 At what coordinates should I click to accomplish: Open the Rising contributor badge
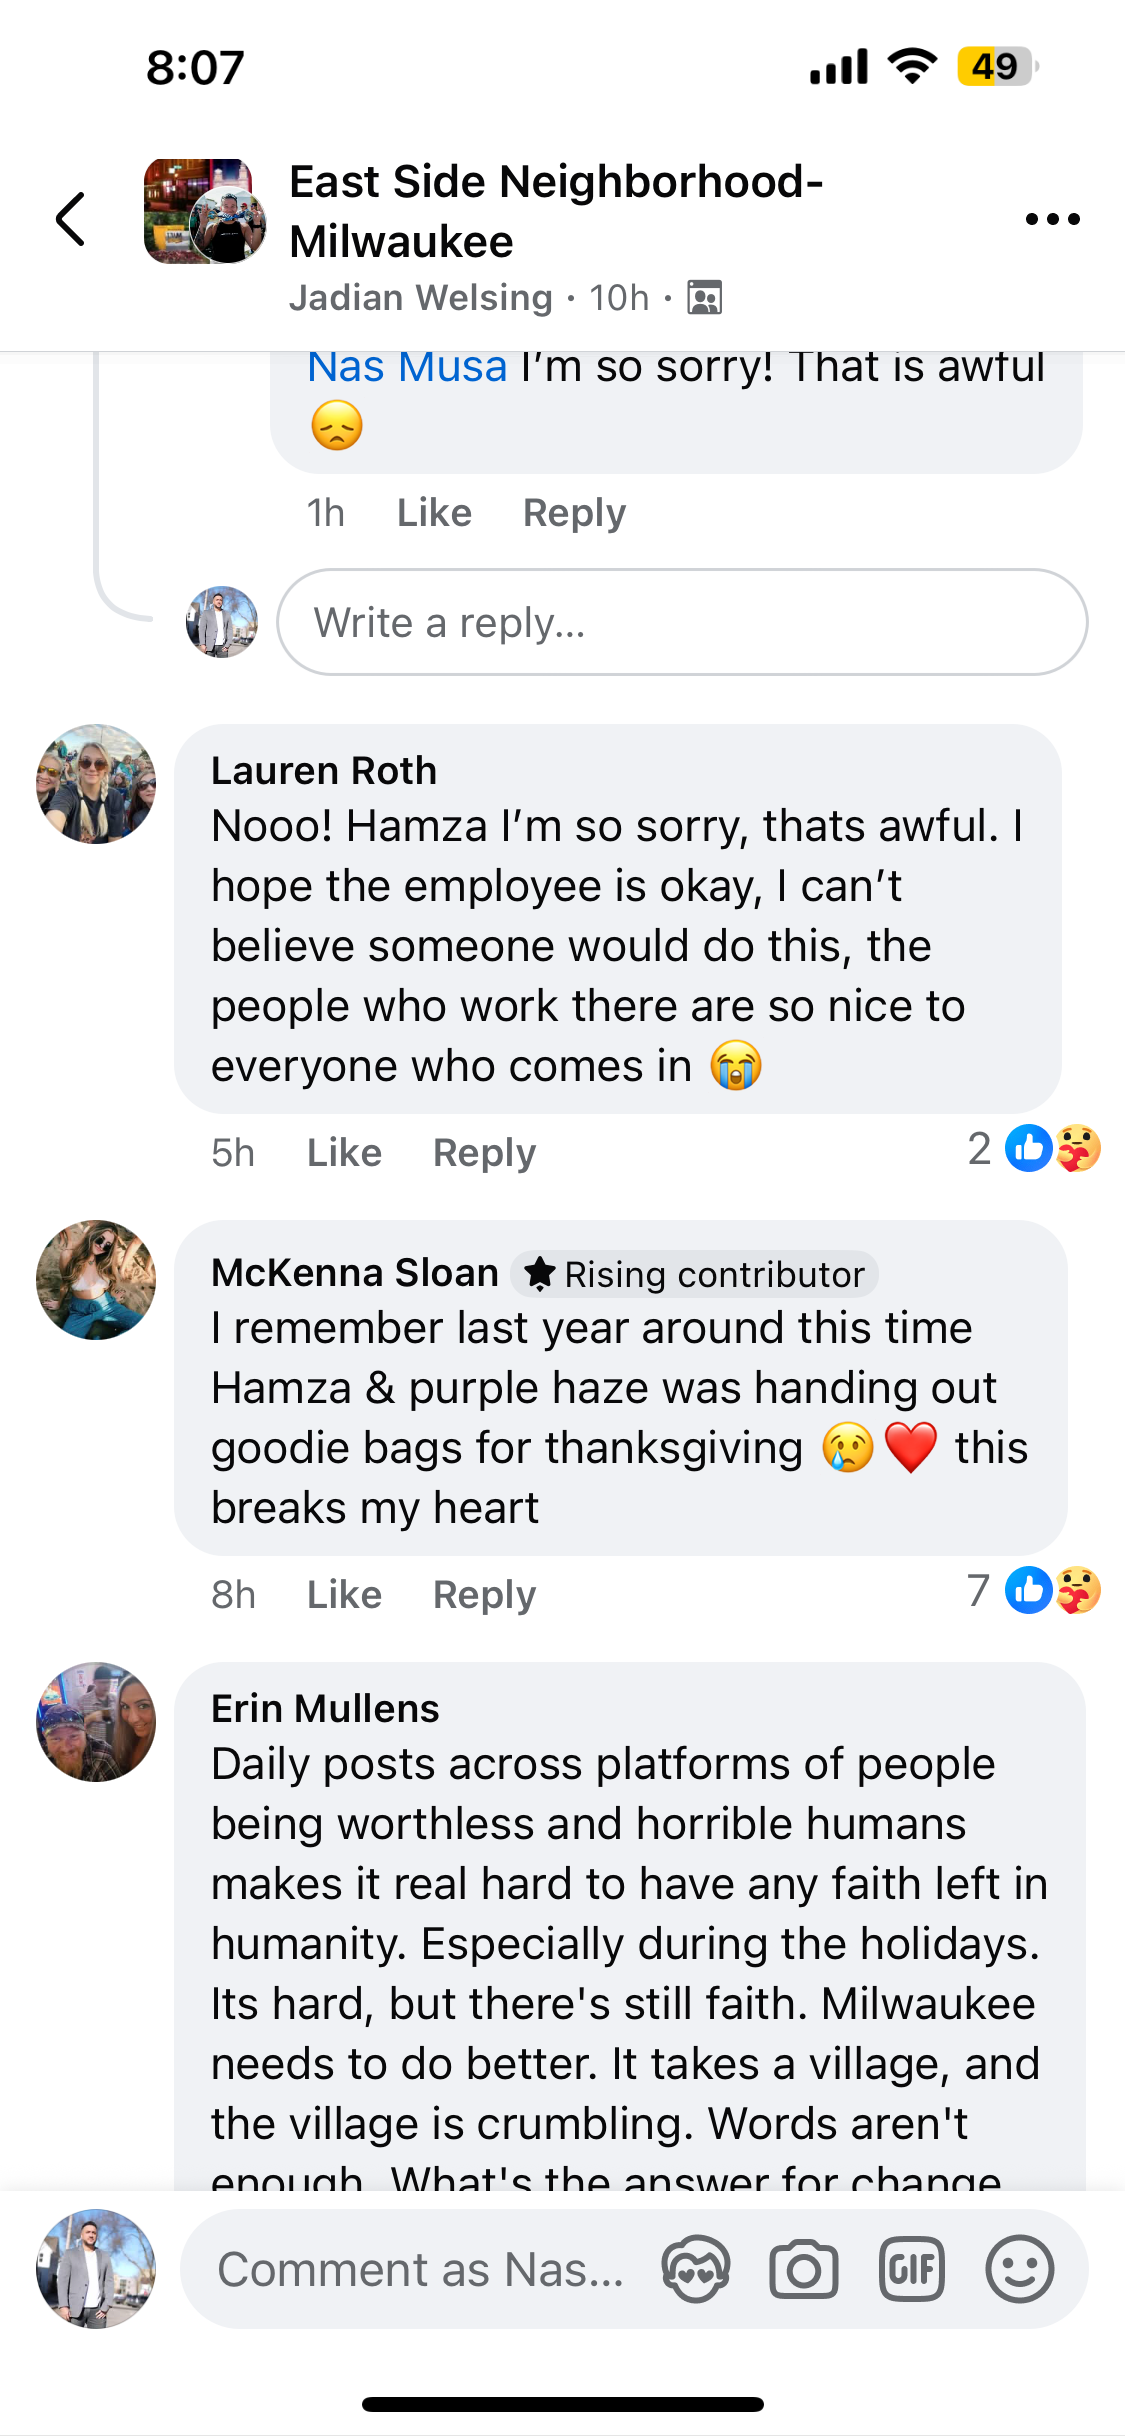pos(695,1274)
